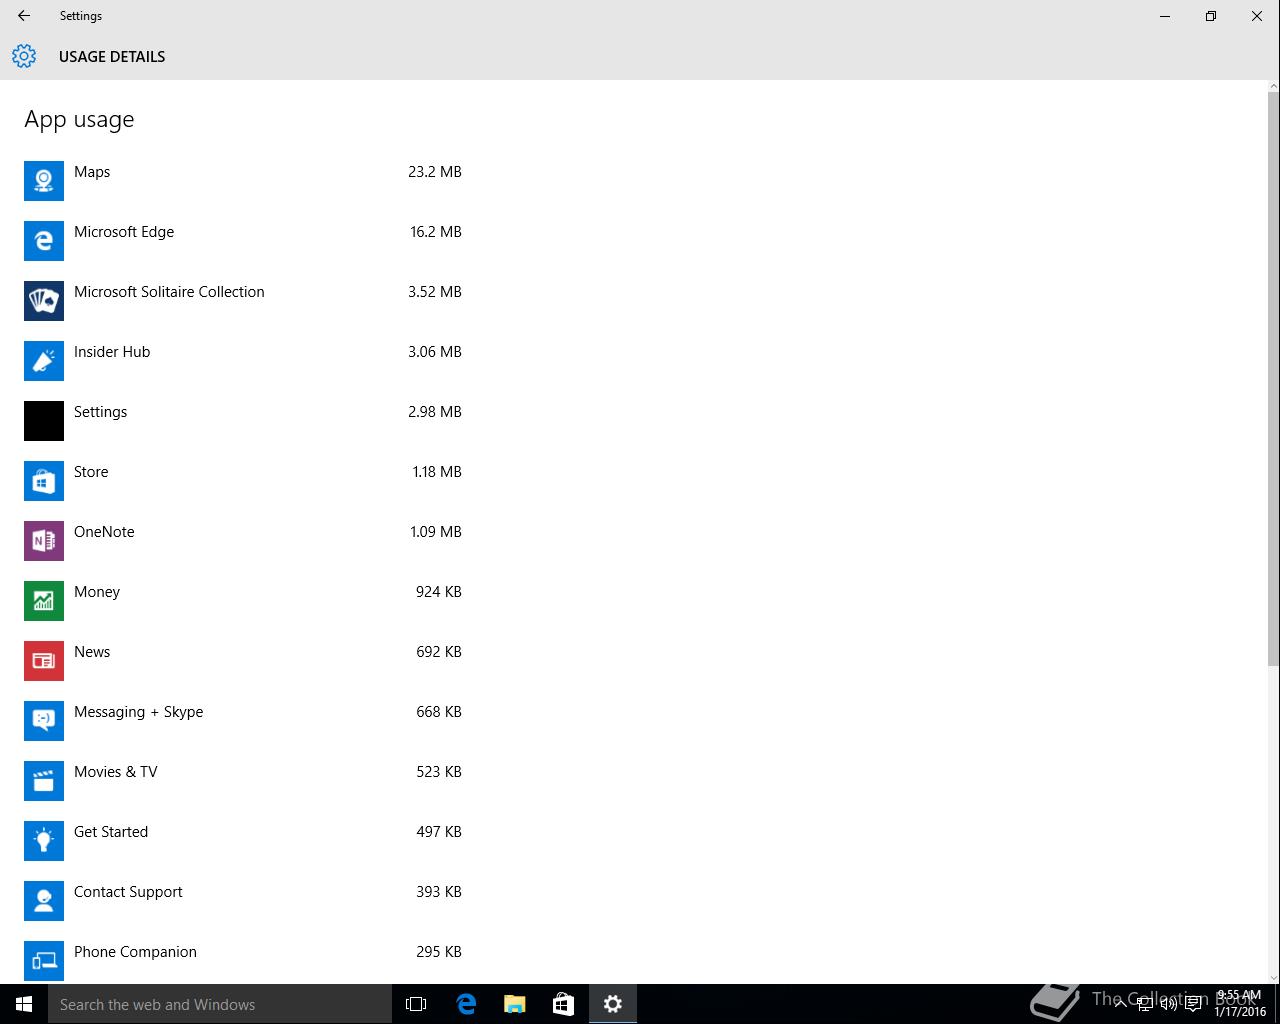Click the 3.52 MB usage value

point(435,292)
